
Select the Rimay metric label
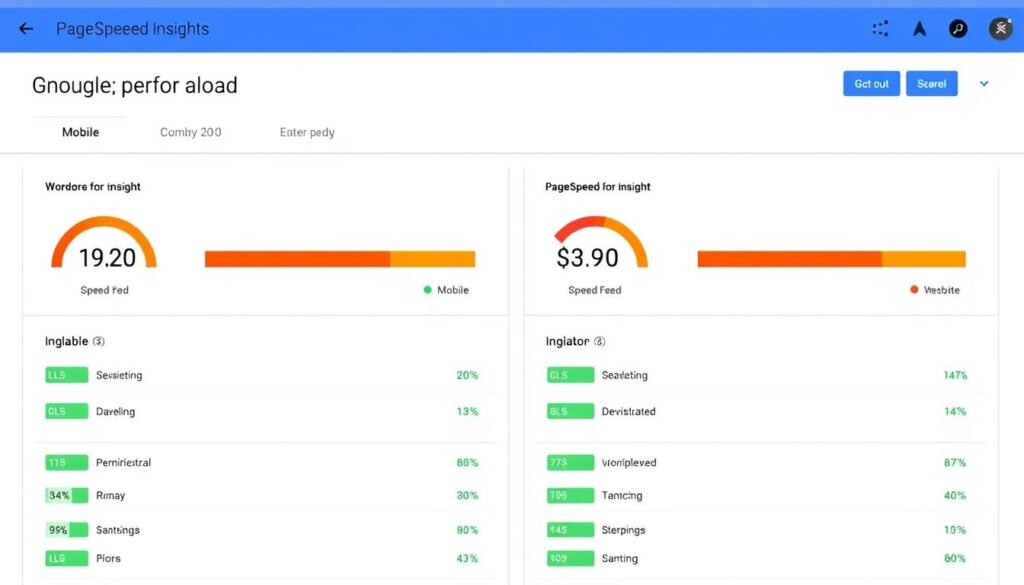click(x=110, y=496)
